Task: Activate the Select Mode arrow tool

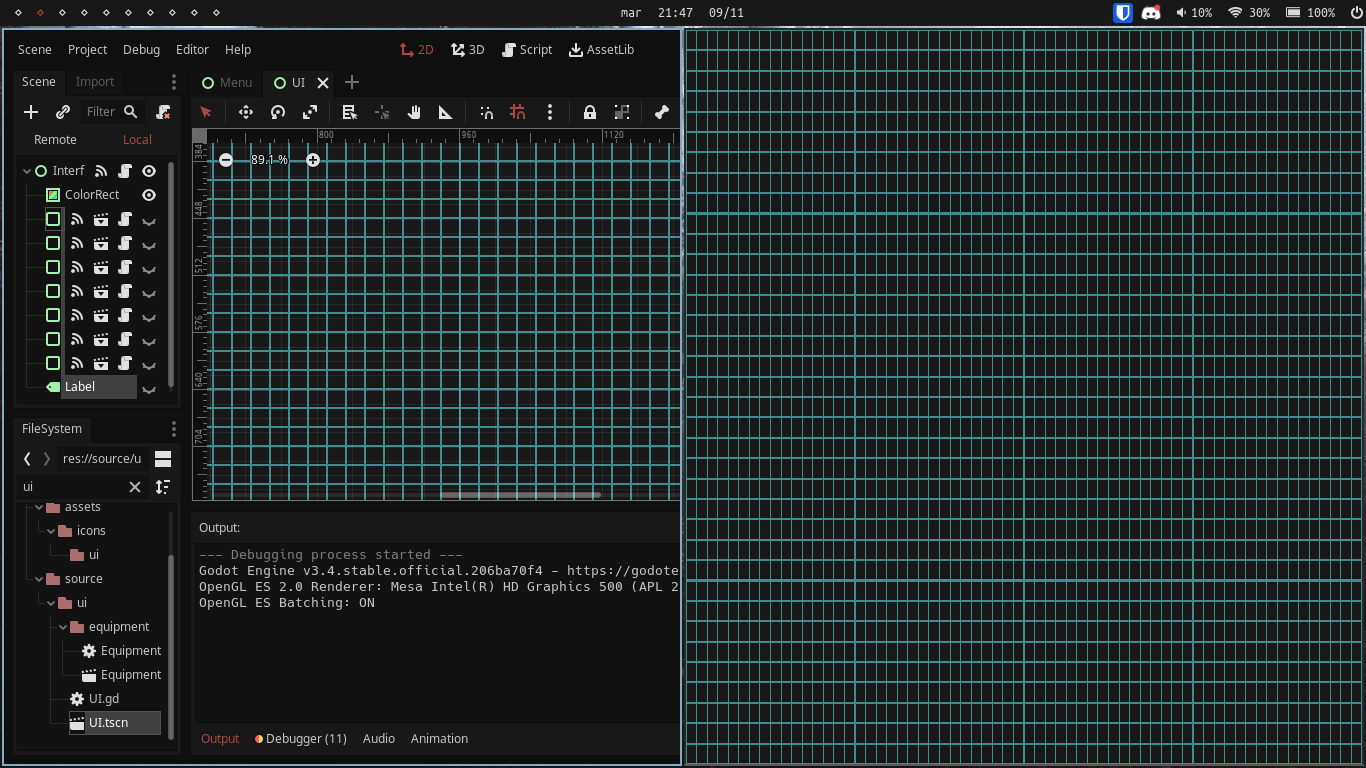Action: tap(206, 112)
